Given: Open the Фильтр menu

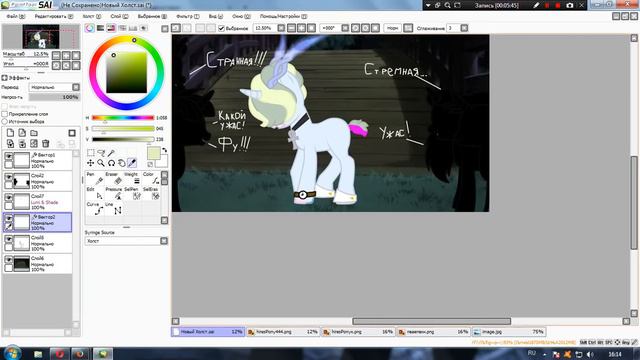Looking at the screenshot, I should tap(188, 16).
